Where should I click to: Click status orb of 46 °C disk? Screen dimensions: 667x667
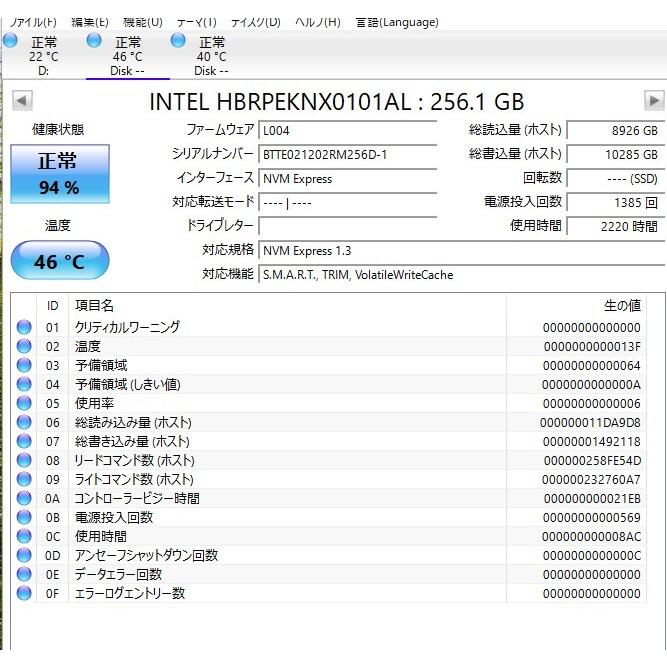(x=94, y=41)
